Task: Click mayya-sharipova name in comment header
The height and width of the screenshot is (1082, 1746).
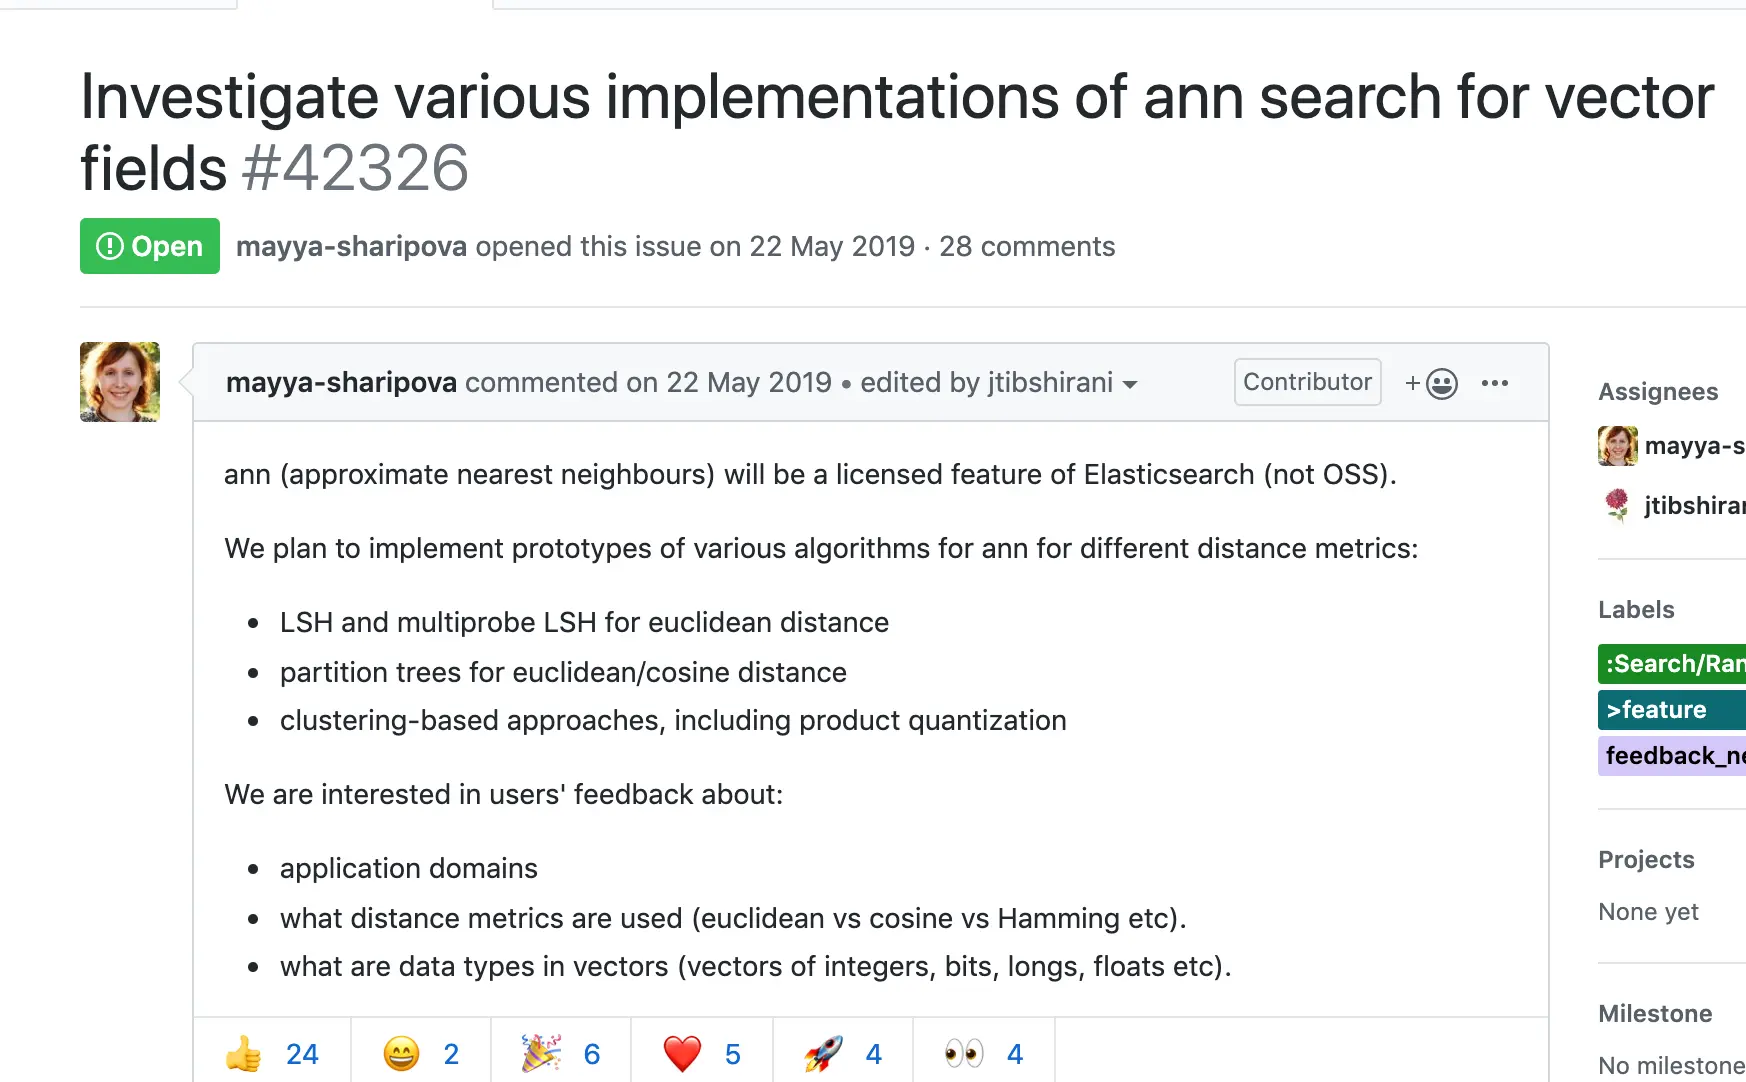Action: tap(341, 382)
